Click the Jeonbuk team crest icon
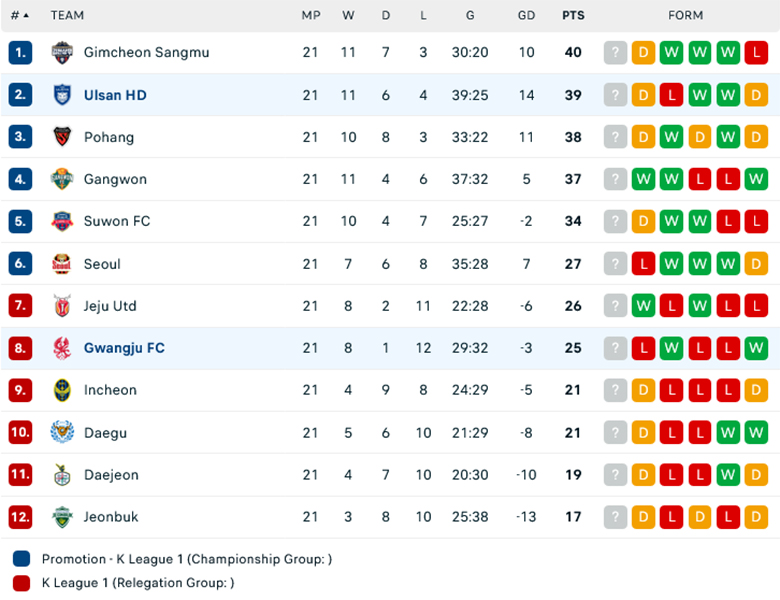The width and height of the screenshot is (780, 600). click(62, 517)
